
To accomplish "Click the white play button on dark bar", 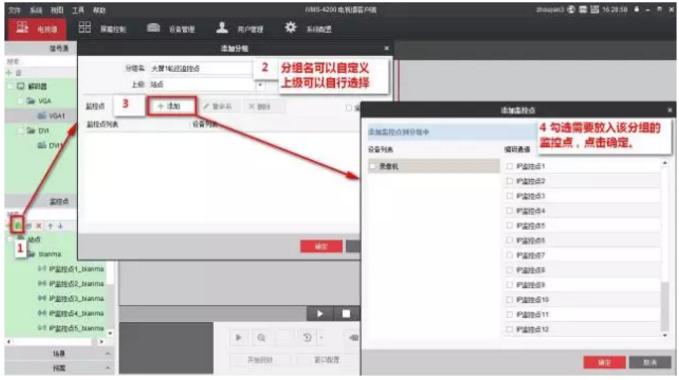I will pos(320,314).
